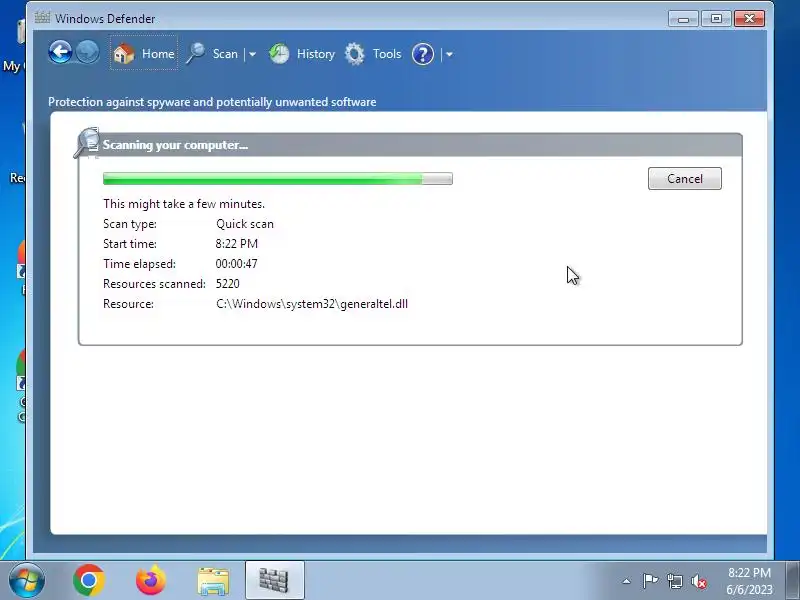
Task: Show hidden tray icons arrow
Action: tap(627, 581)
